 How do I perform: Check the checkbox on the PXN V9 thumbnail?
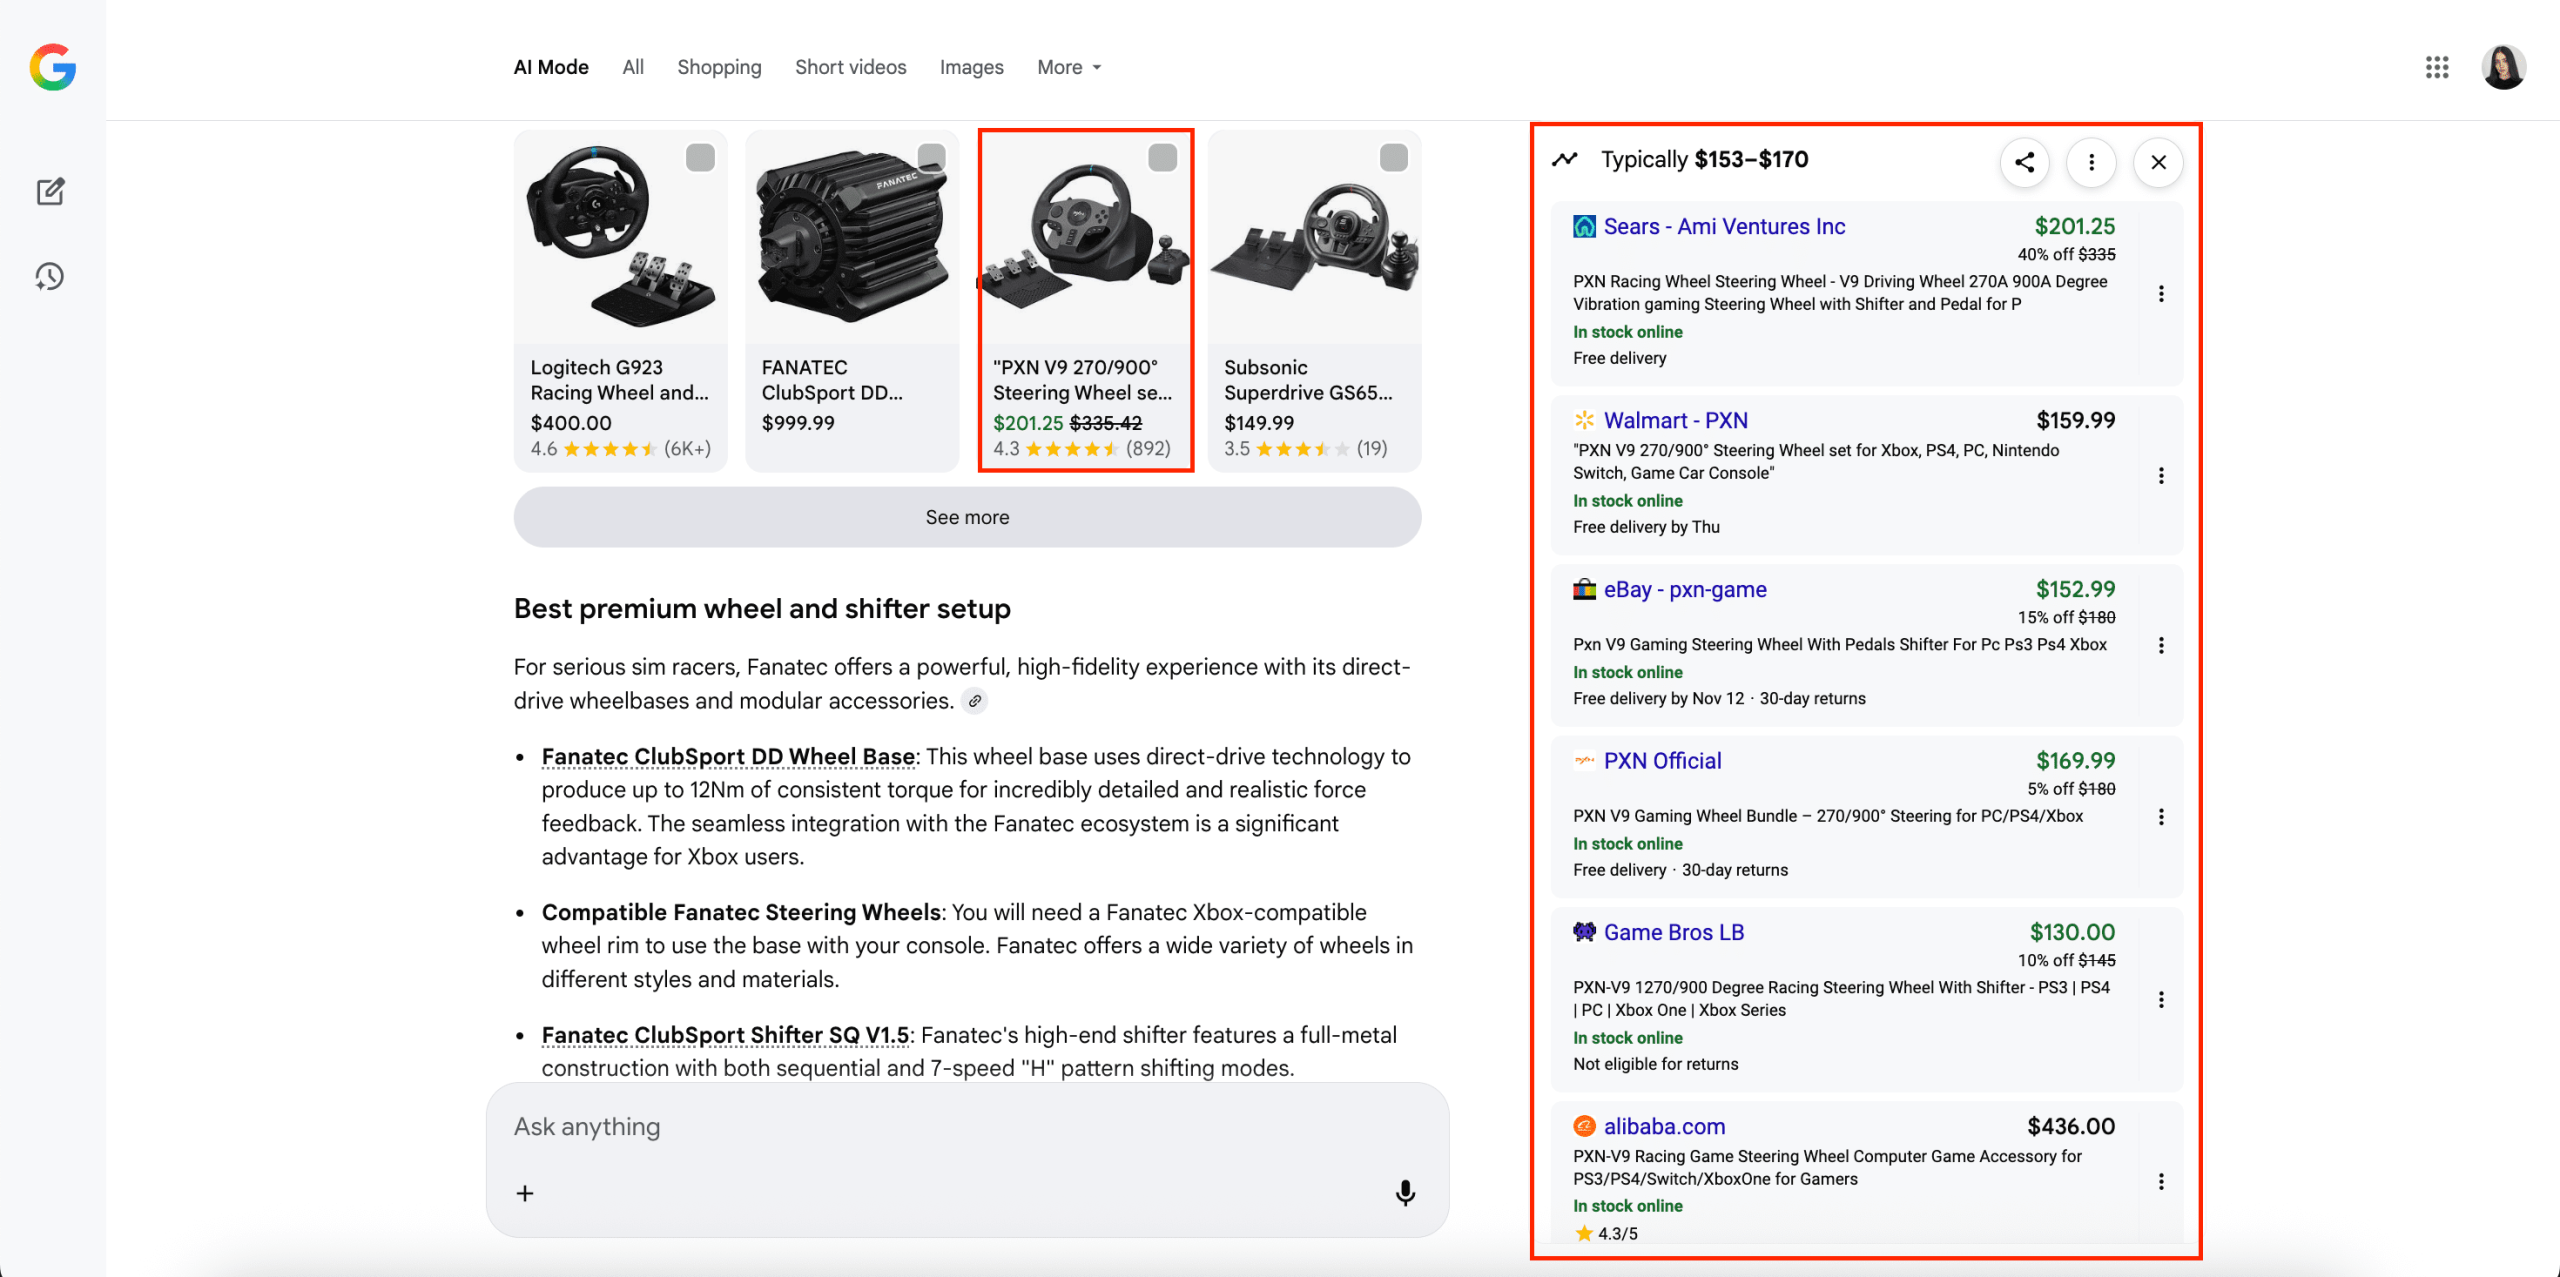(1161, 157)
